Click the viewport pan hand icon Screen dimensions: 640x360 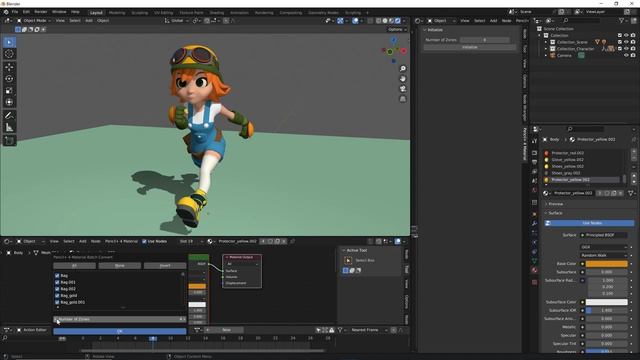coord(402,79)
